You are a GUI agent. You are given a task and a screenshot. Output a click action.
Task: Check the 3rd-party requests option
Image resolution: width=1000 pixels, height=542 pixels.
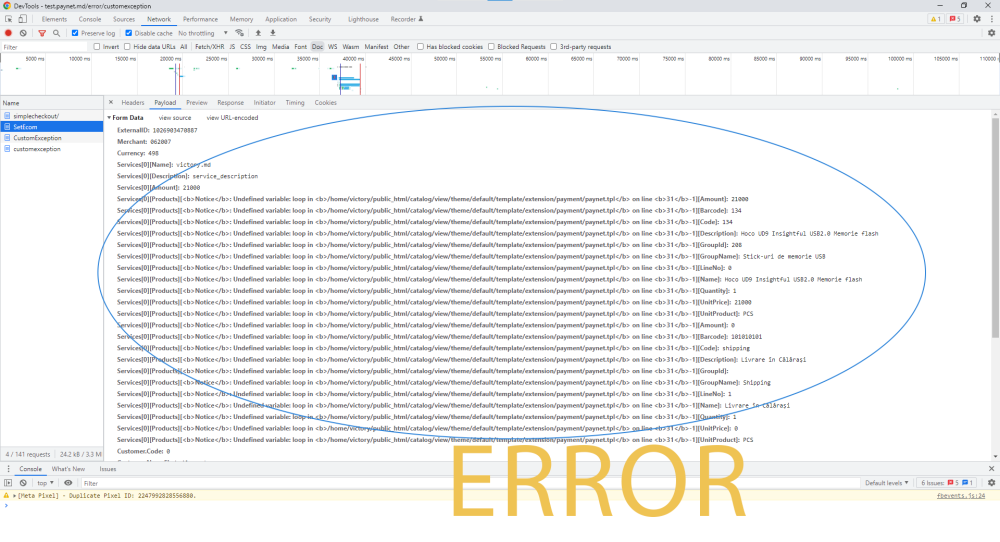554,47
